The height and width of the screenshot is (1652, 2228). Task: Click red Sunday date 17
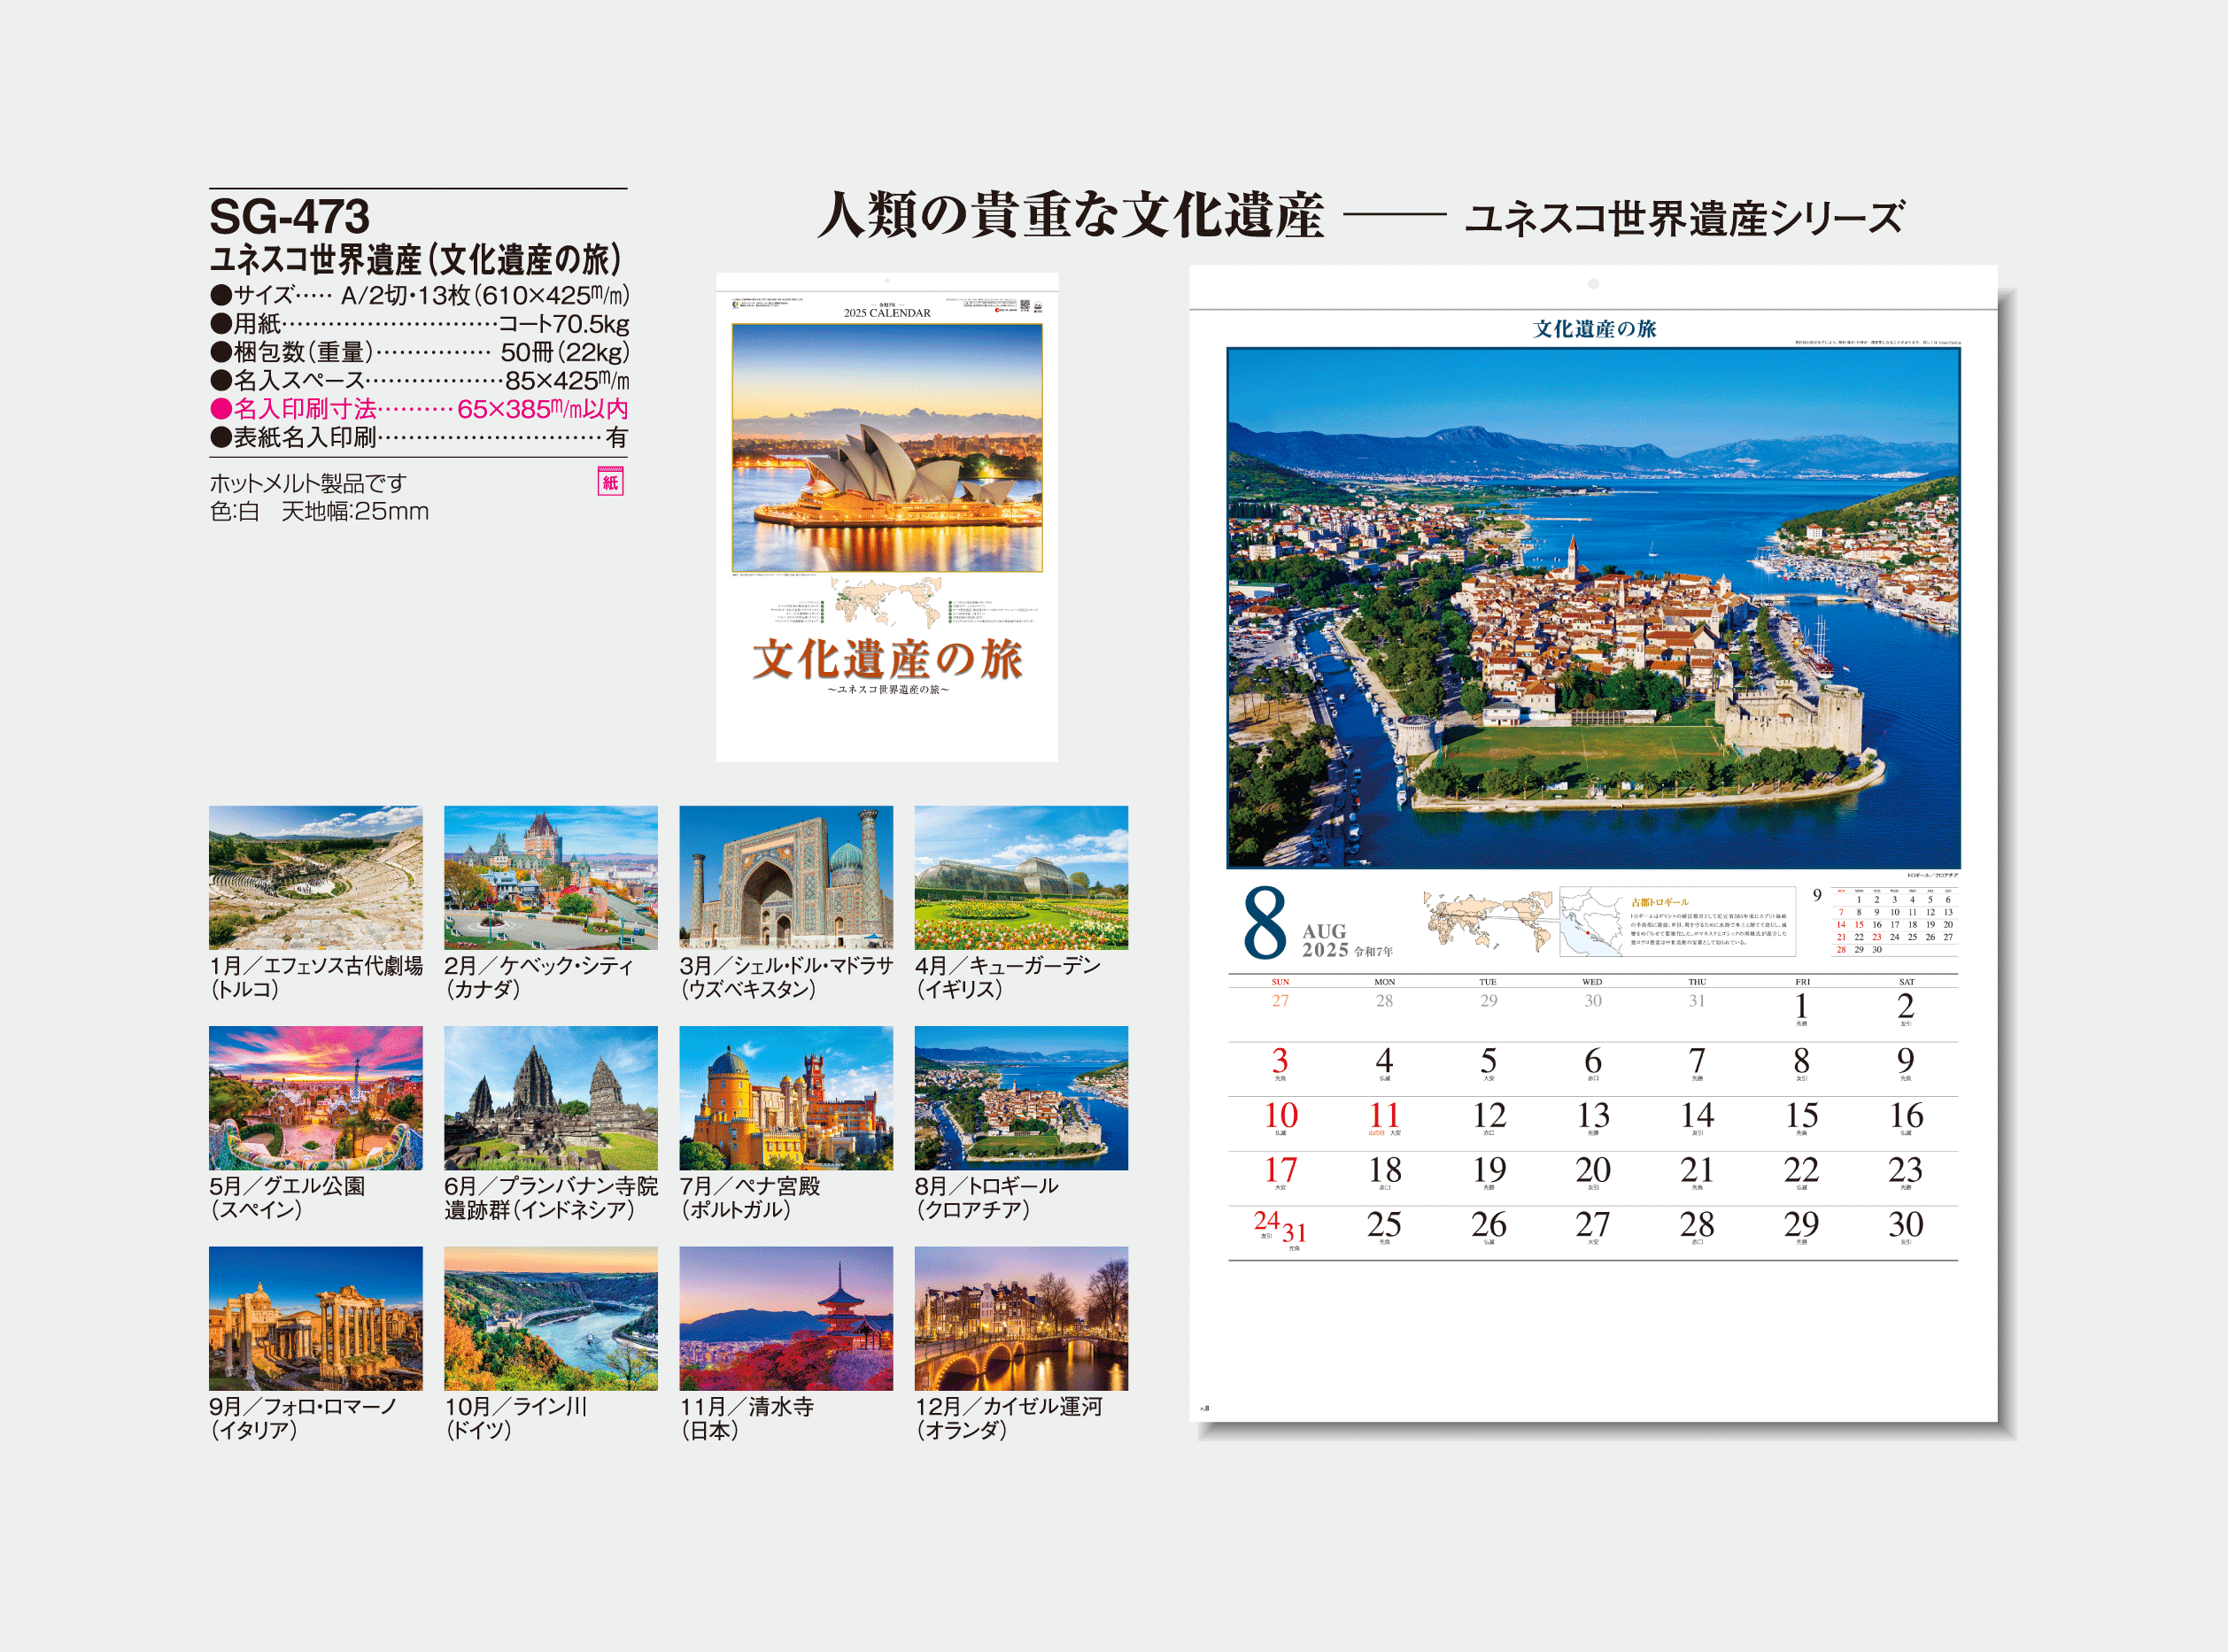[x=1280, y=1170]
